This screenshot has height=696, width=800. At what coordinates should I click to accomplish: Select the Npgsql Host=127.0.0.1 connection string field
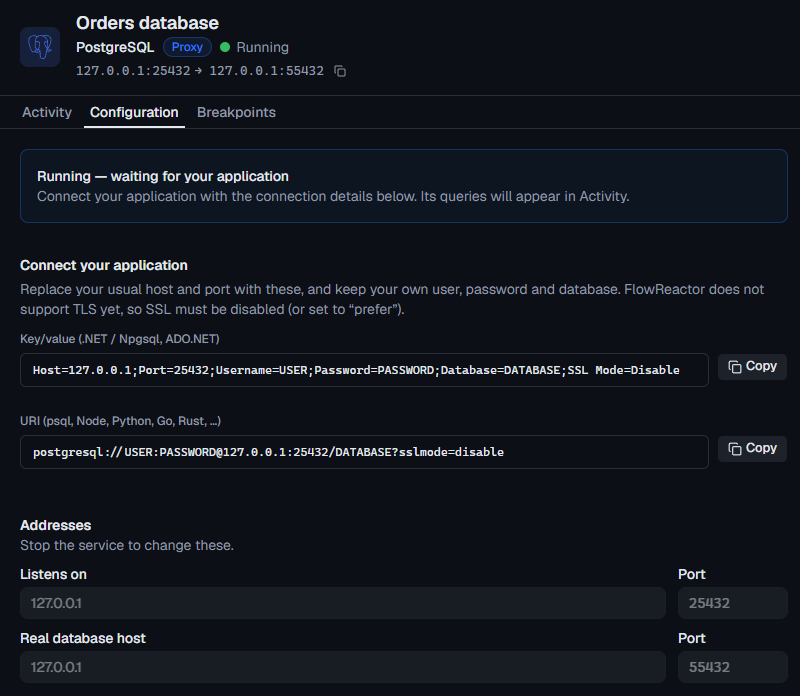pyautogui.click(x=364, y=370)
